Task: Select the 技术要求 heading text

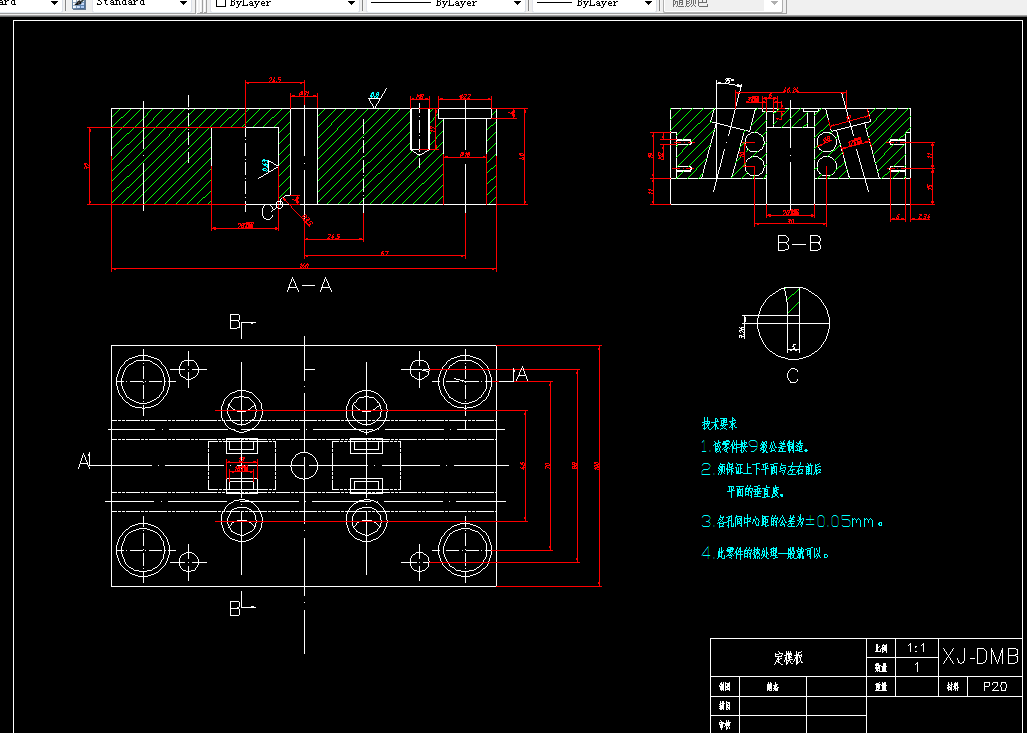Action: point(719,424)
